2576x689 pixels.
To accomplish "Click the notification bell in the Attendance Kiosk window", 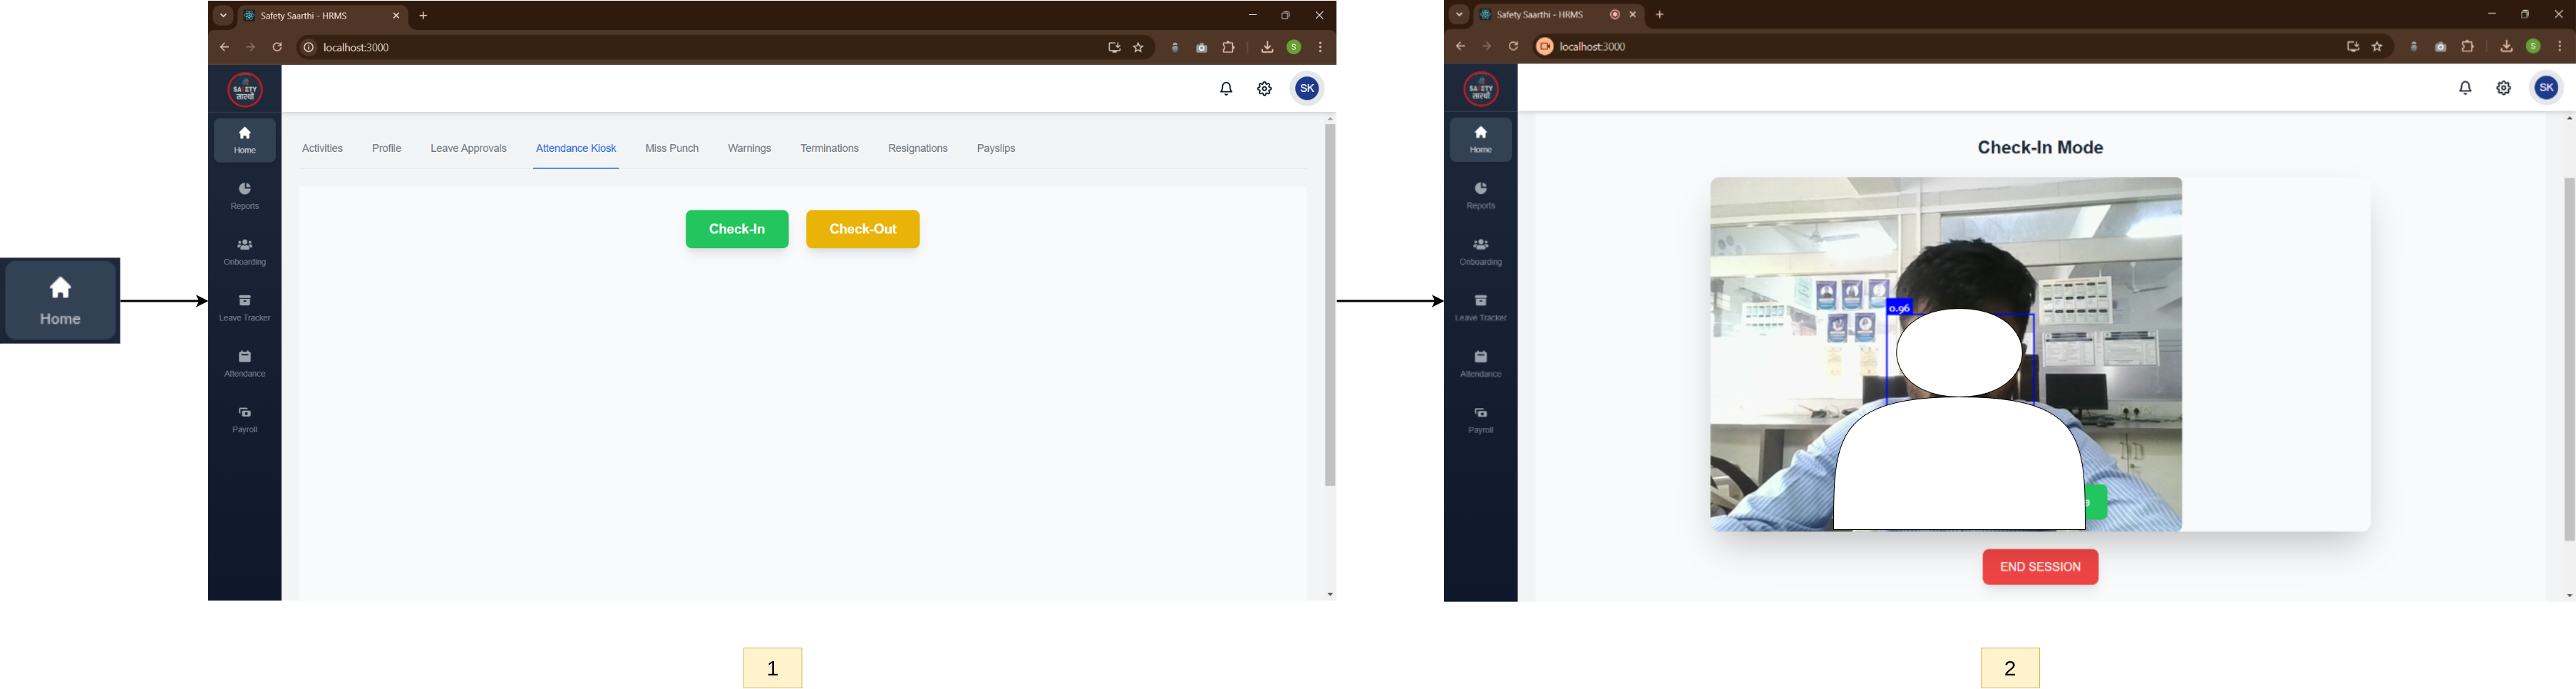I will coord(1226,89).
